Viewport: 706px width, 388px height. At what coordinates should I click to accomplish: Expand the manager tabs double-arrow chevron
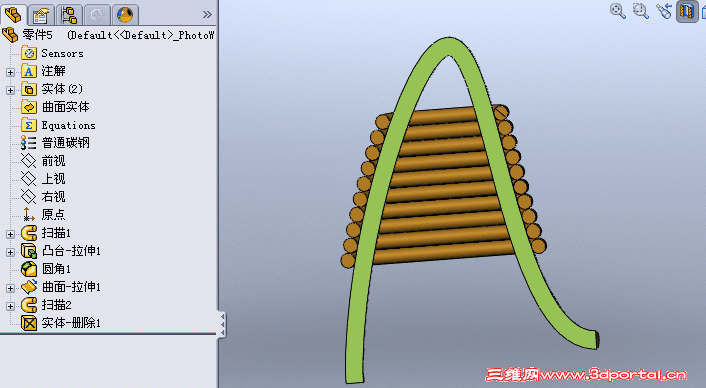[x=207, y=15]
